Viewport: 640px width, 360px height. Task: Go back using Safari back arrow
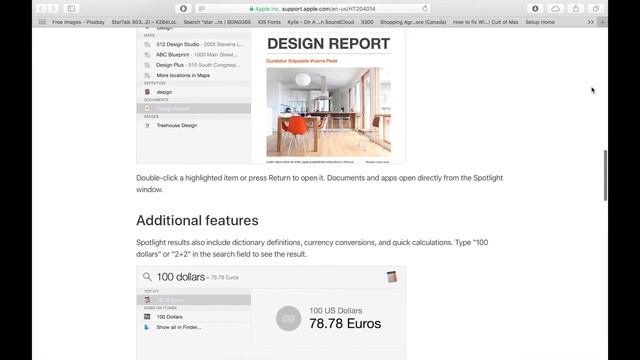(x=41, y=8)
